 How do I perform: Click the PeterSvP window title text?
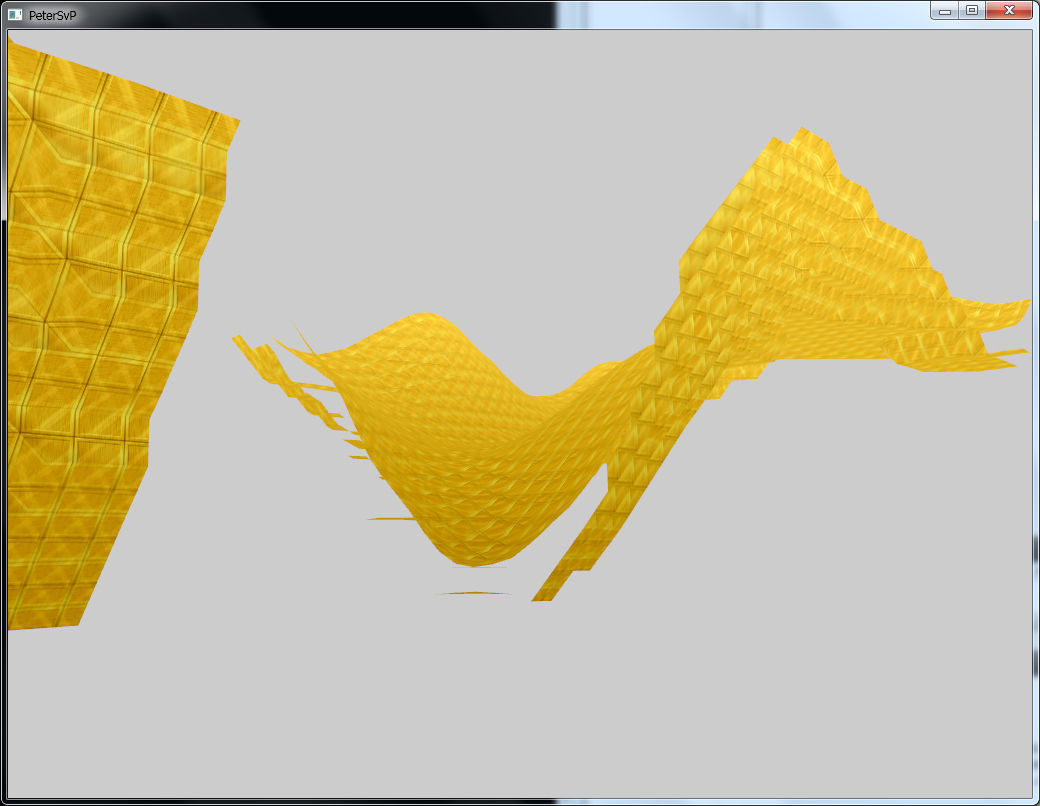[x=52, y=15]
